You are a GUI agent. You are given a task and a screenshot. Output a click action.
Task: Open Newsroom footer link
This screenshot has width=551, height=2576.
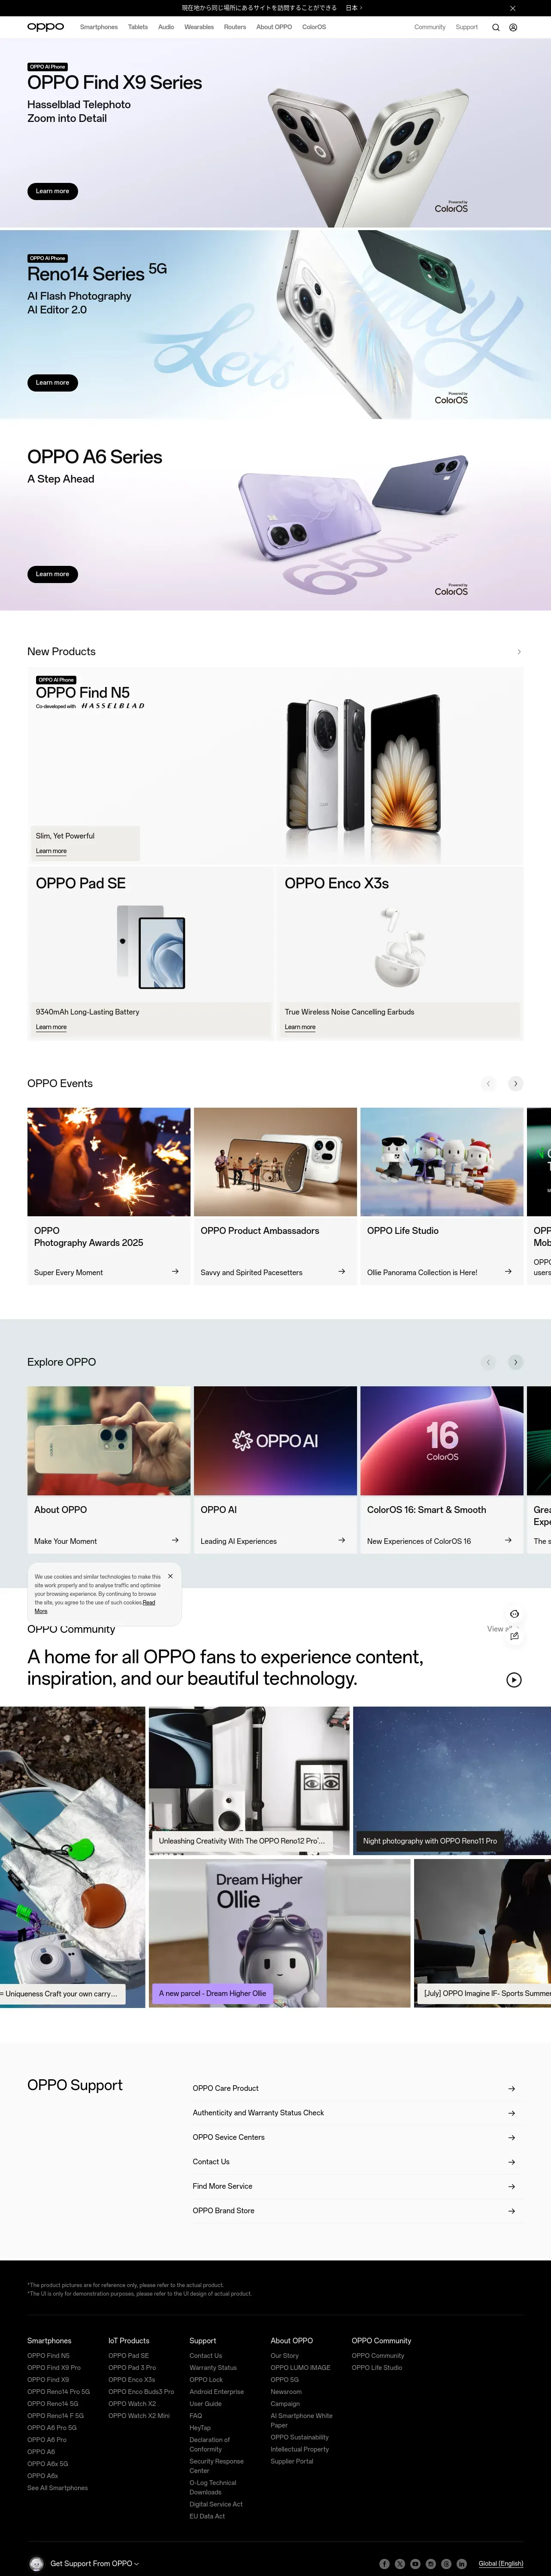pos(286,2392)
